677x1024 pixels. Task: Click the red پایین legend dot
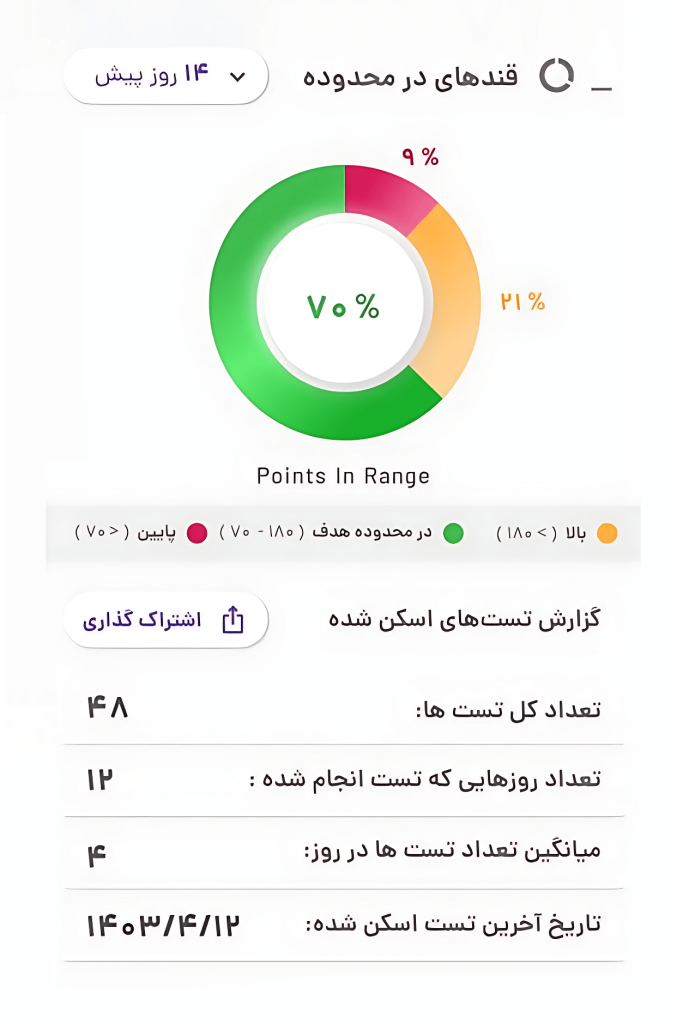point(197,533)
